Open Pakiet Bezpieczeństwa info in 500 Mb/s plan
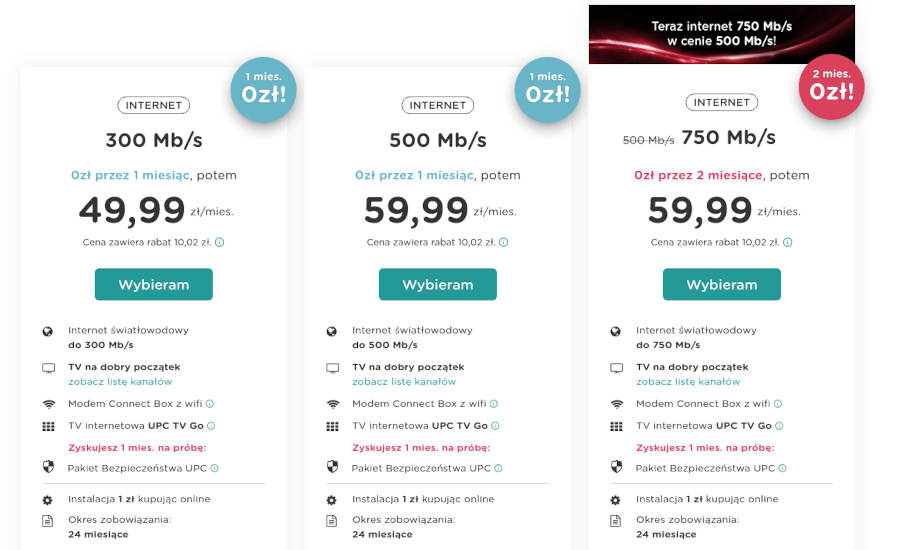The height and width of the screenshot is (550, 900). [498, 468]
